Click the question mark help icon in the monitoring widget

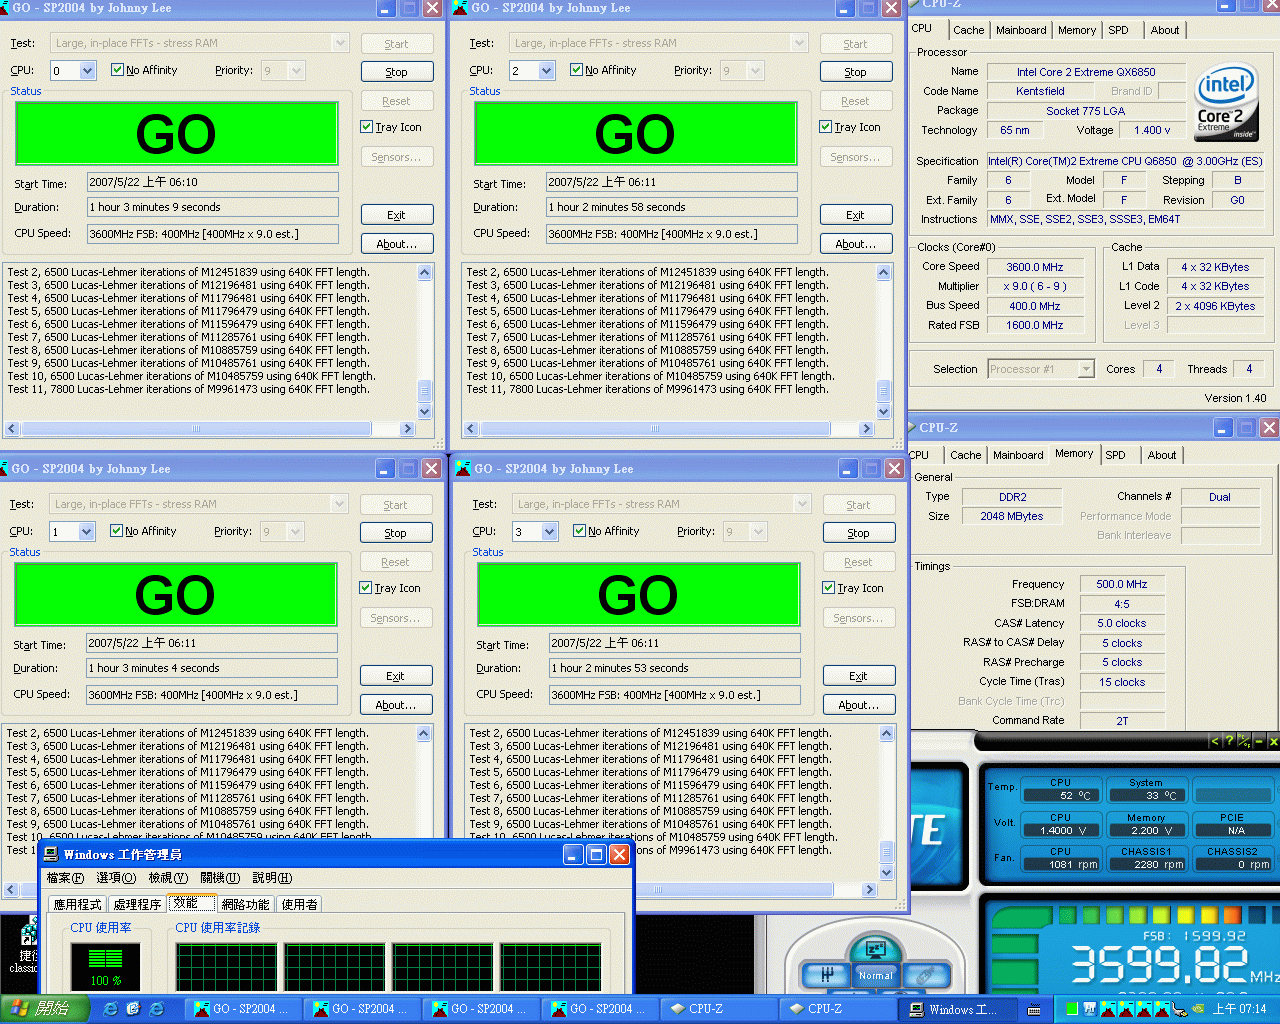coord(1229,741)
